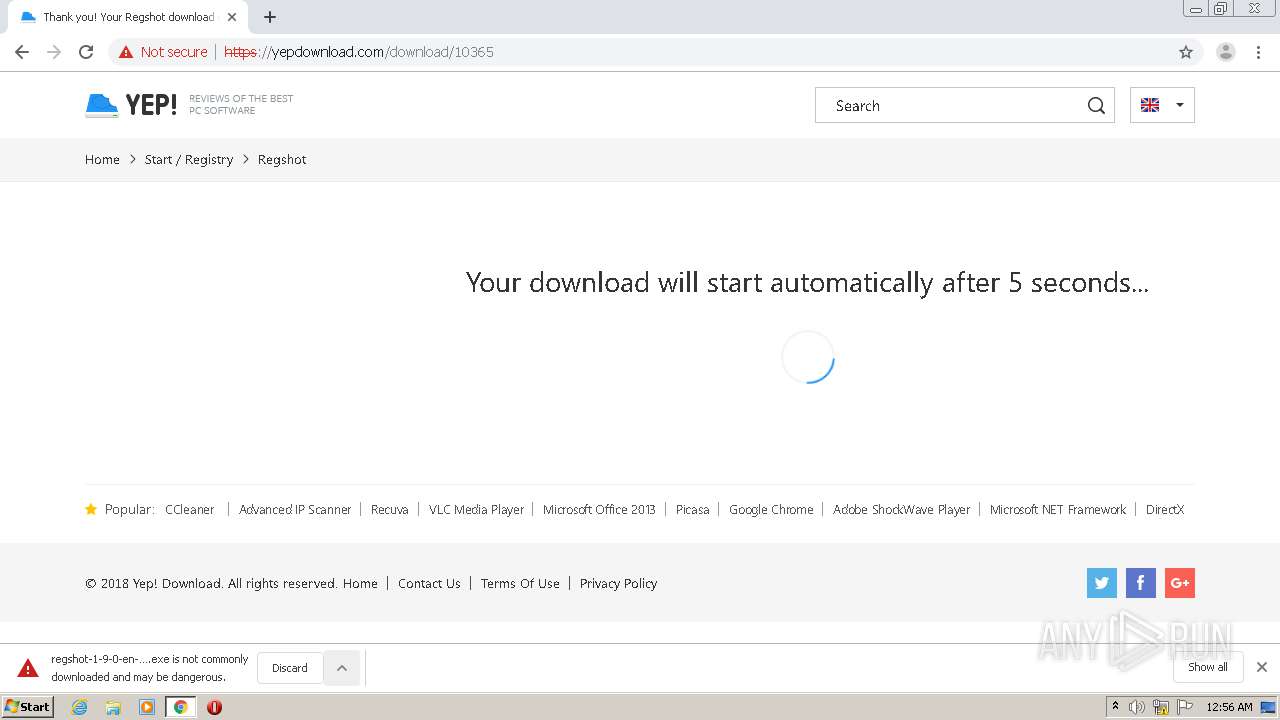The height and width of the screenshot is (720, 1280).
Task: Close the downloads bar
Action: (x=1262, y=667)
